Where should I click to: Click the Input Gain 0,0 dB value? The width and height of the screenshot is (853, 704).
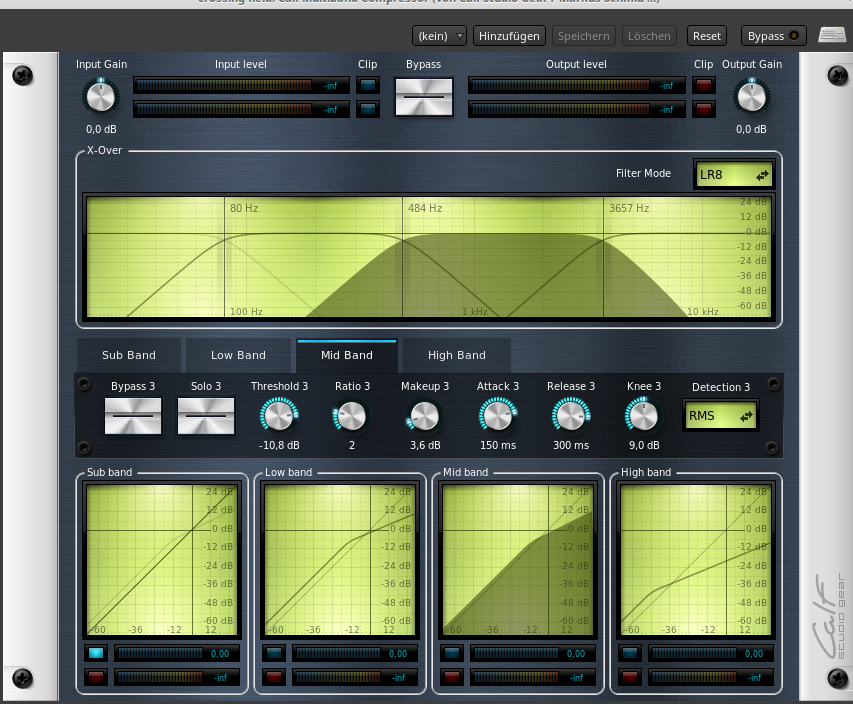[101, 129]
